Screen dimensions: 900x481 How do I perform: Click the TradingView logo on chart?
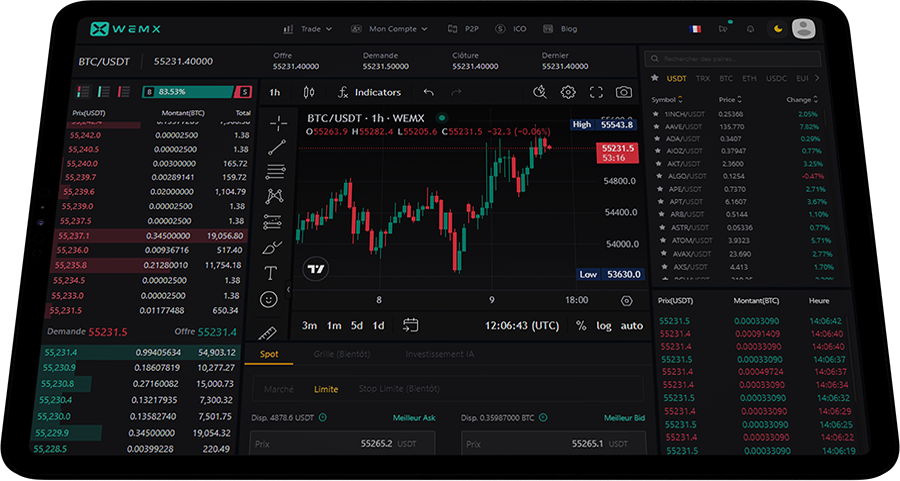coord(316,269)
